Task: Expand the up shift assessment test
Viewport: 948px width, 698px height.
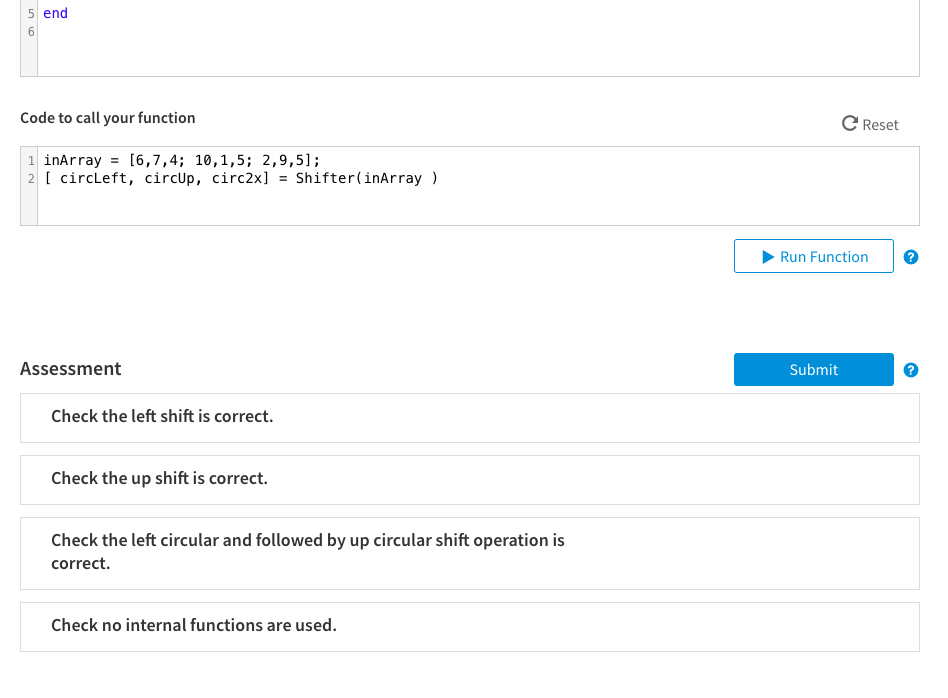Action: pyautogui.click(x=470, y=479)
